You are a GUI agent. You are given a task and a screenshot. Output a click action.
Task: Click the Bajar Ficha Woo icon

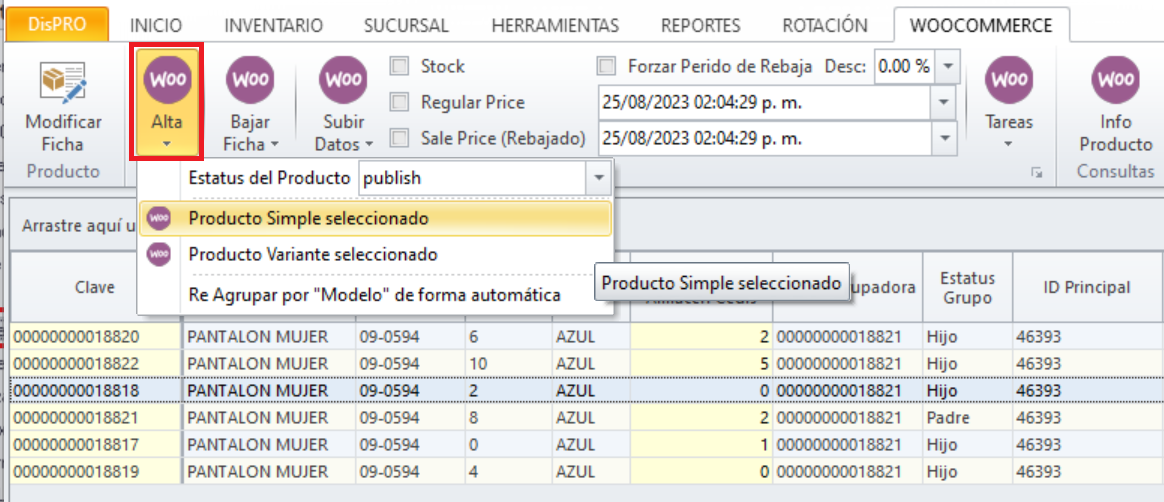(x=250, y=79)
